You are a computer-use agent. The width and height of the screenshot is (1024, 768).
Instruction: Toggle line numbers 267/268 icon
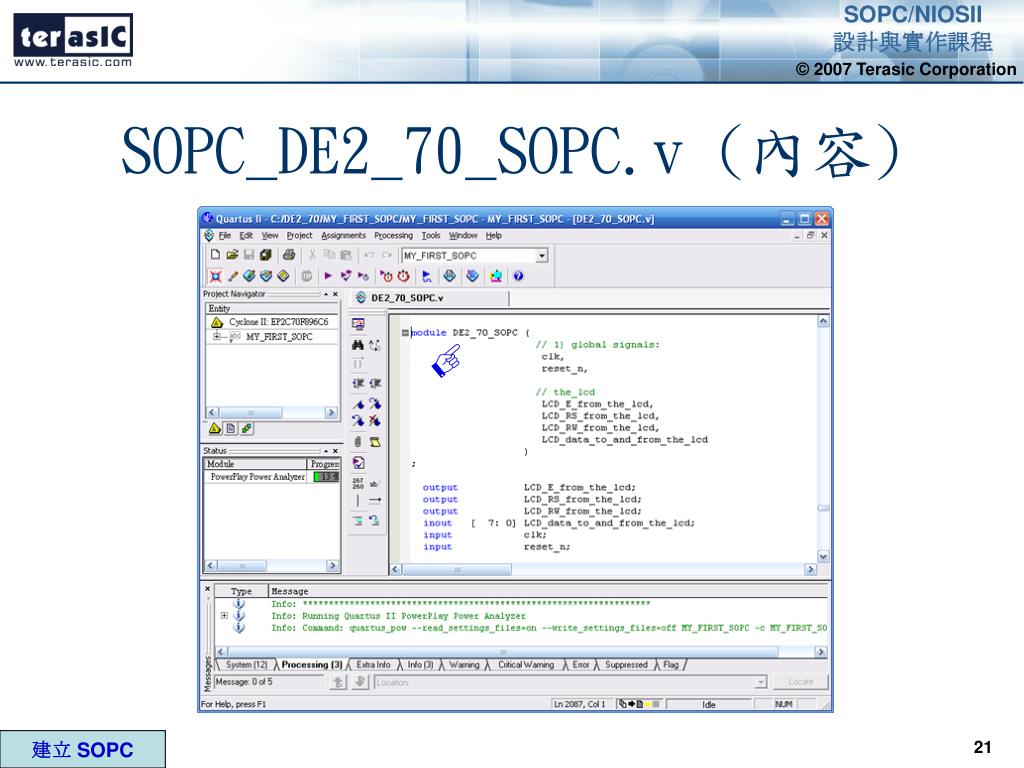click(358, 483)
